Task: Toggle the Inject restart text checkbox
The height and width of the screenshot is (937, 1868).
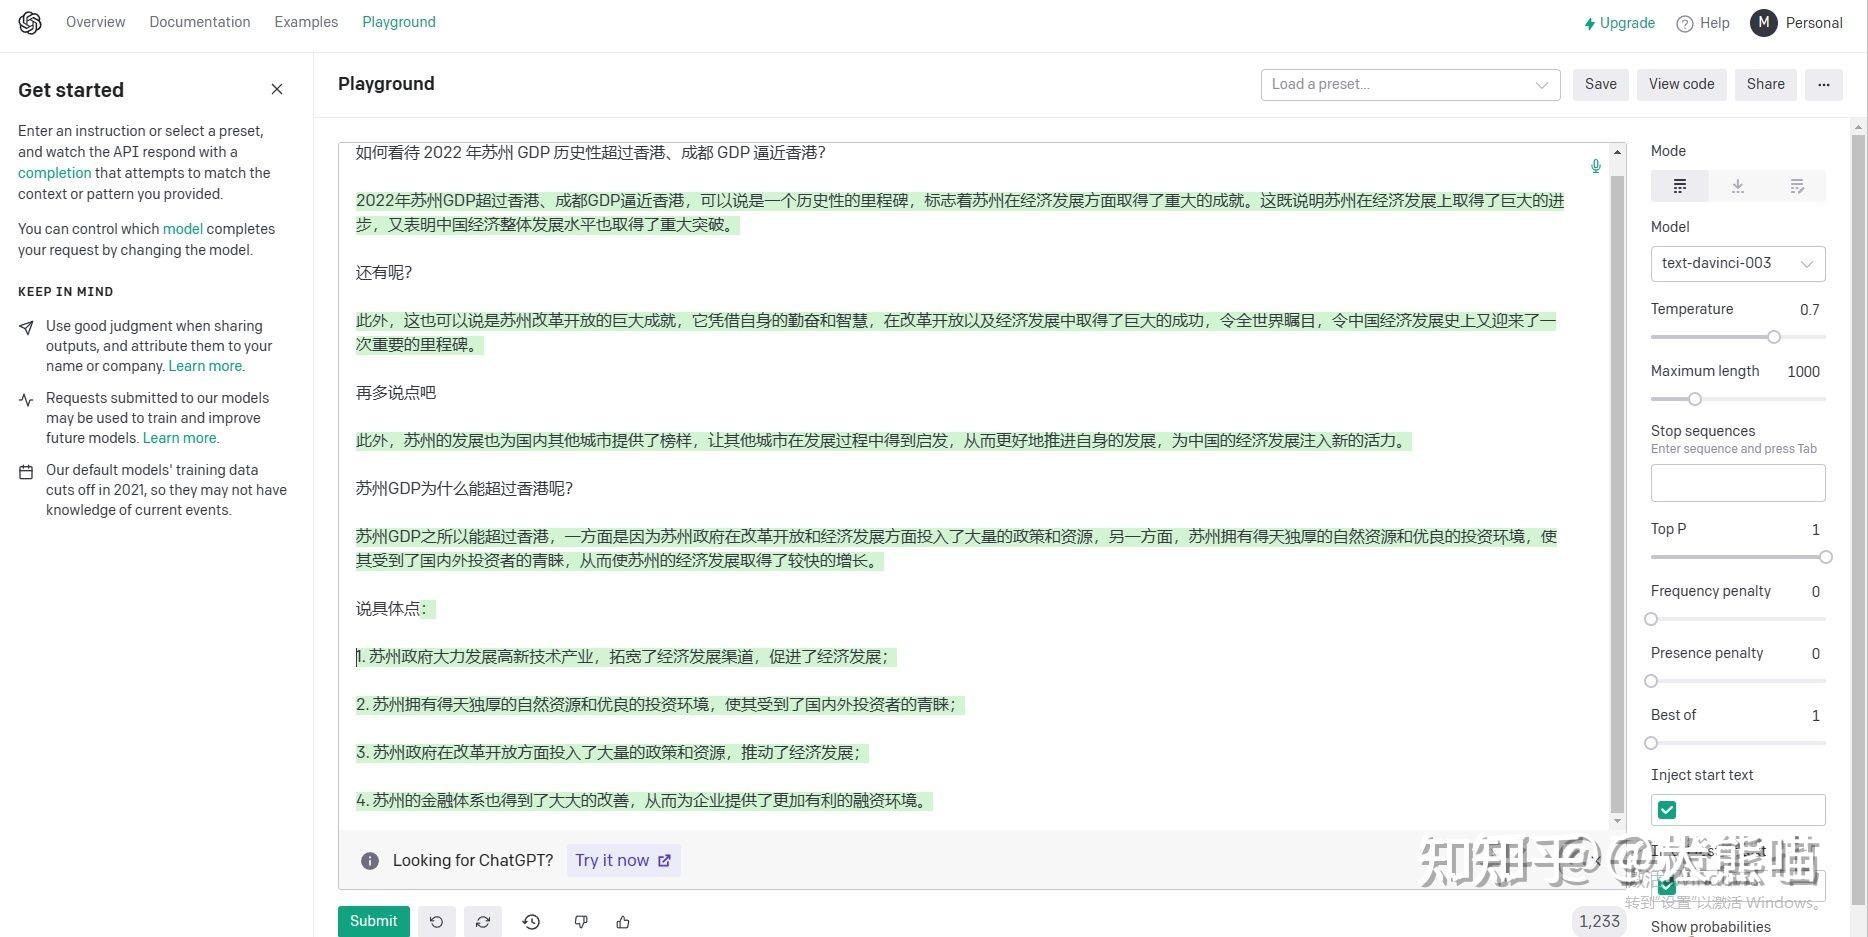Action: tap(1667, 886)
